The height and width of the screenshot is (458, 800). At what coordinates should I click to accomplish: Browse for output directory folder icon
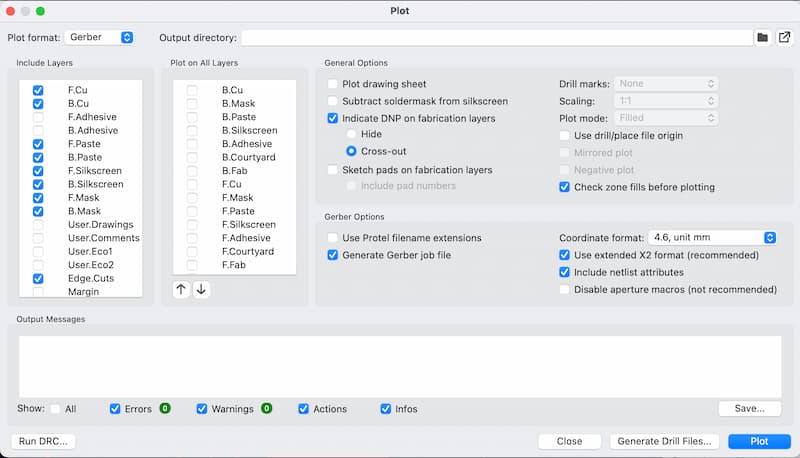pyautogui.click(x=763, y=38)
